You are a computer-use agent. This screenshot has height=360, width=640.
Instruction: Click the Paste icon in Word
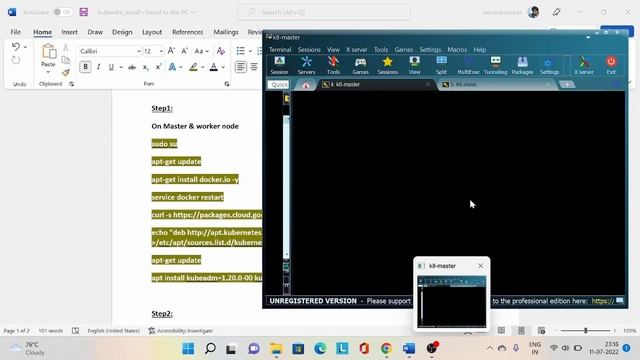click(x=48, y=52)
